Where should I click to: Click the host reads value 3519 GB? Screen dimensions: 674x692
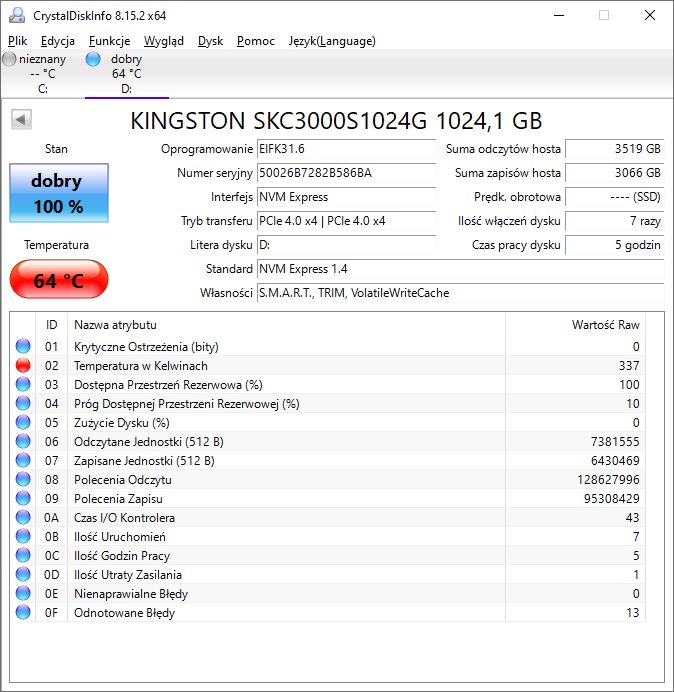[614, 149]
